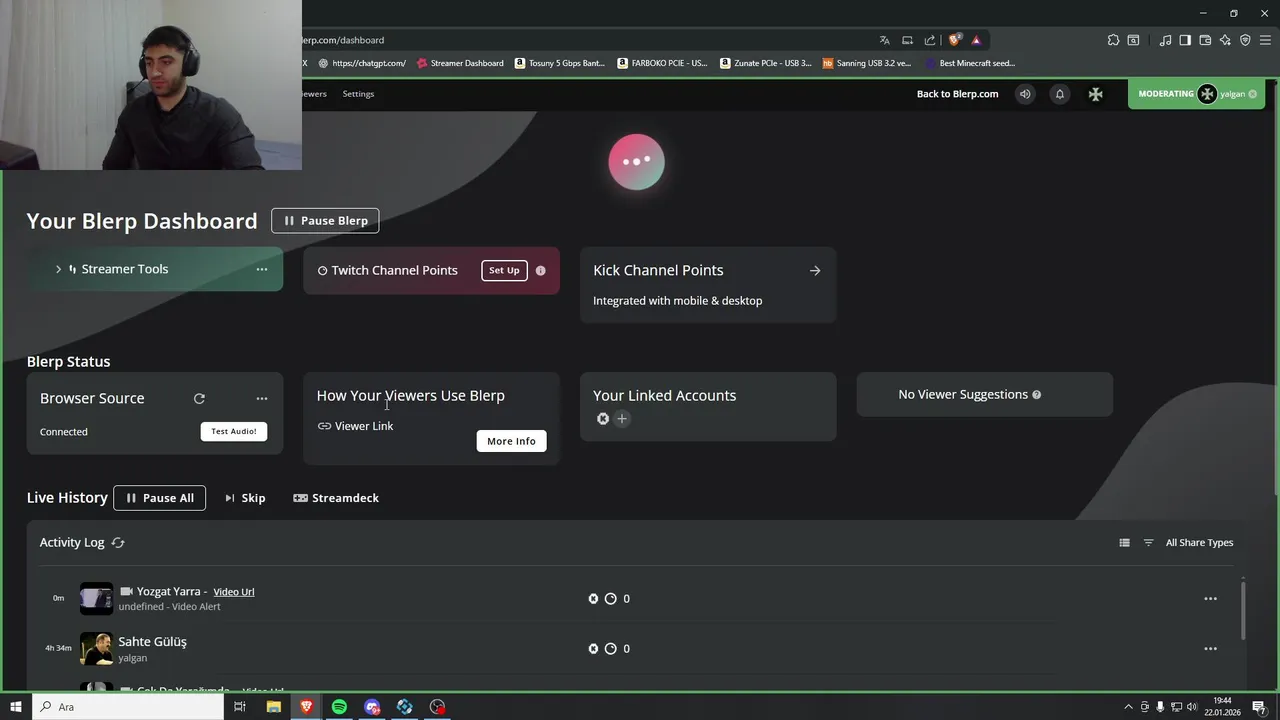
Task: Open the chatgpt.com bookmark
Action: pos(362,63)
